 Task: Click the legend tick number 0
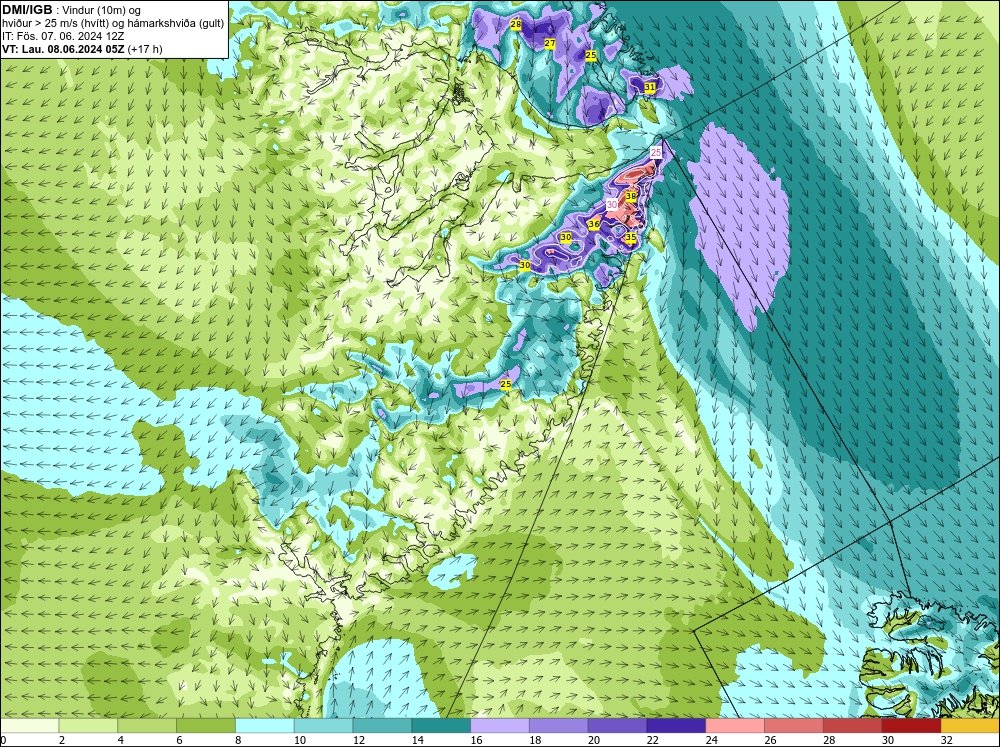3,740
